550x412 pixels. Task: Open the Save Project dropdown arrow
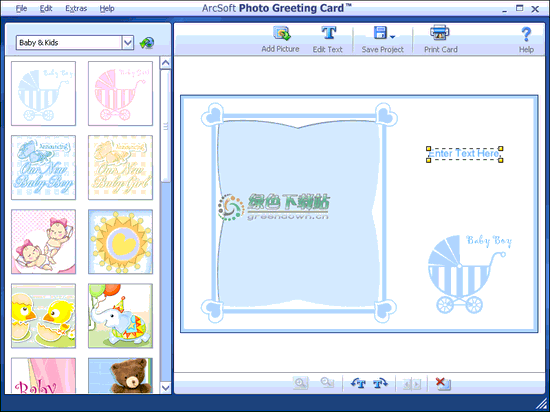[393, 36]
